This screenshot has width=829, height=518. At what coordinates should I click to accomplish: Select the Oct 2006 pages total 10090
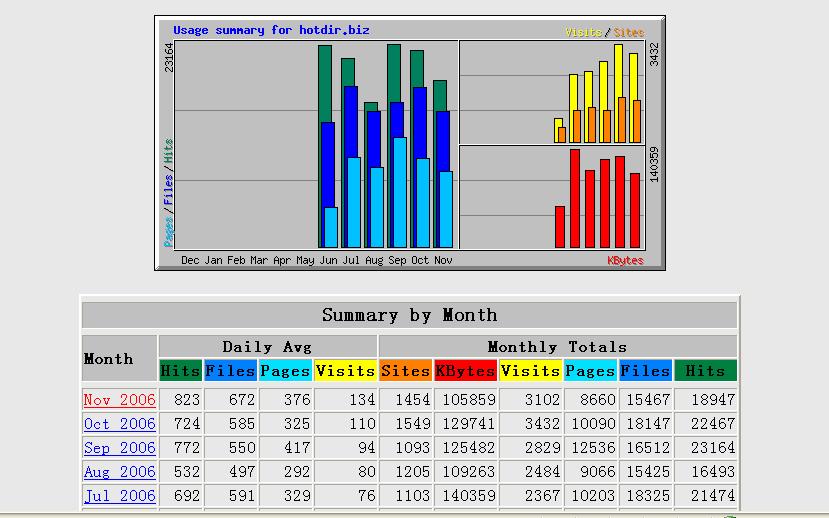[593, 424]
